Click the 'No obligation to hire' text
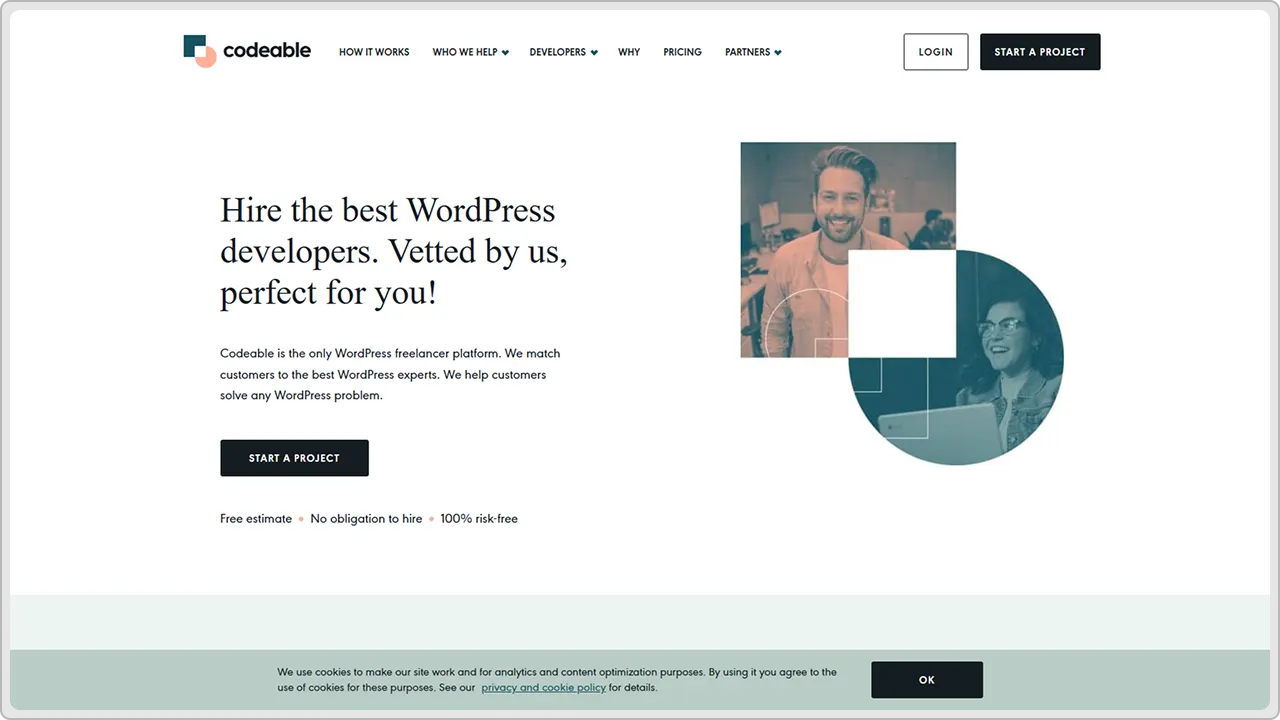This screenshot has width=1280, height=720. click(x=366, y=519)
